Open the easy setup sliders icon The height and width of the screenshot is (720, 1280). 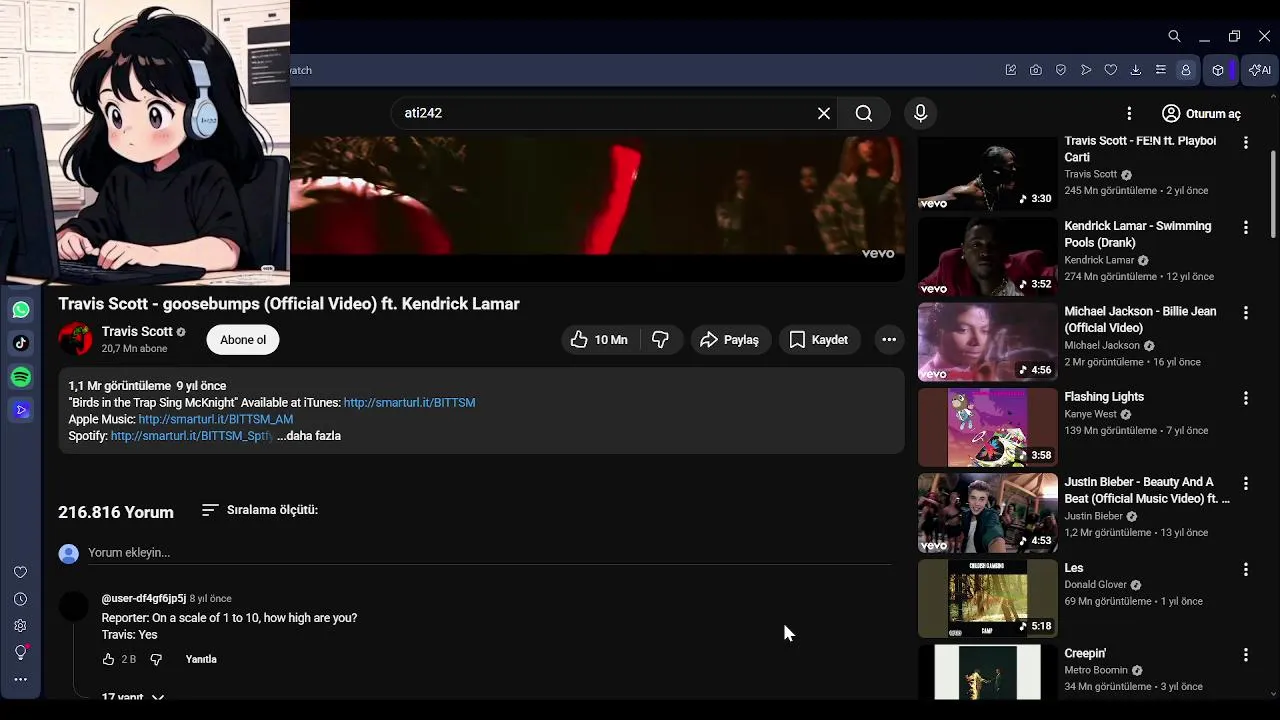[1161, 70]
